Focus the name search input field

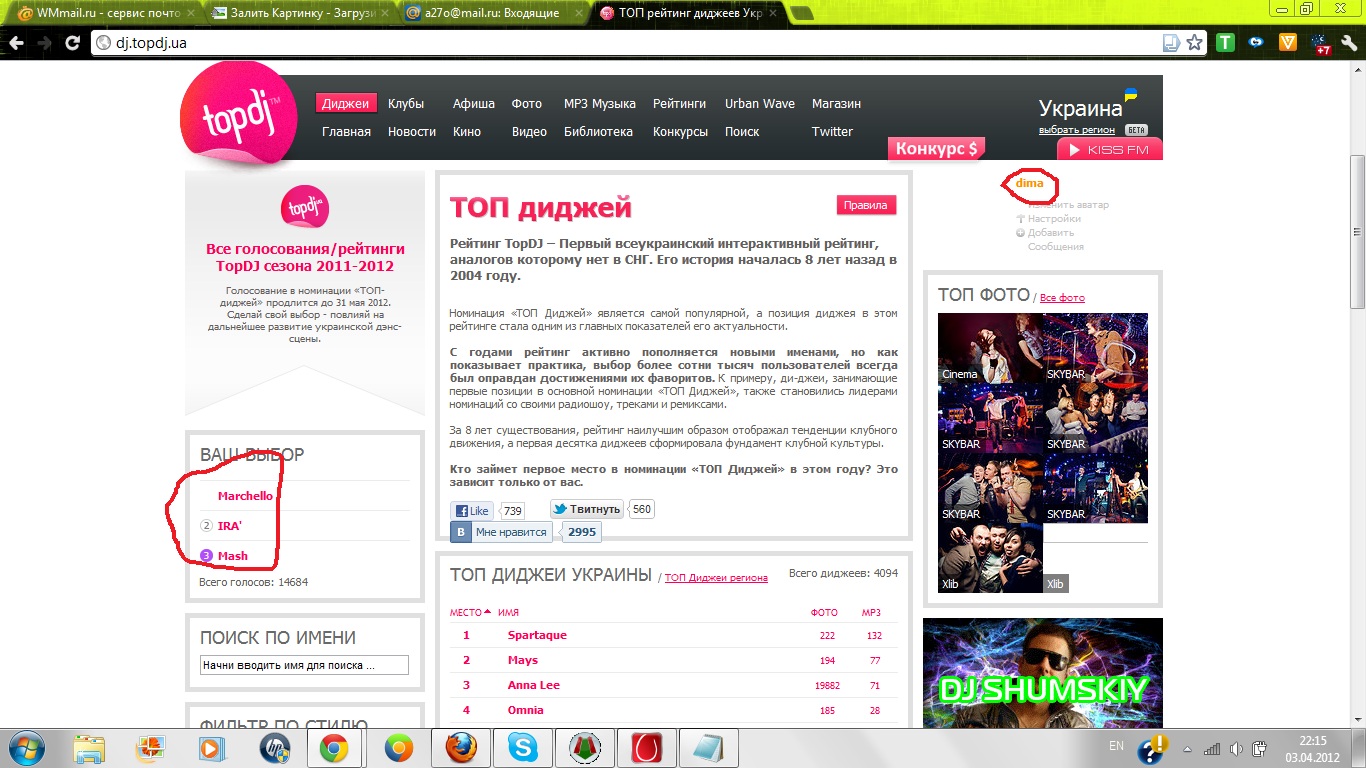[304, 665]
